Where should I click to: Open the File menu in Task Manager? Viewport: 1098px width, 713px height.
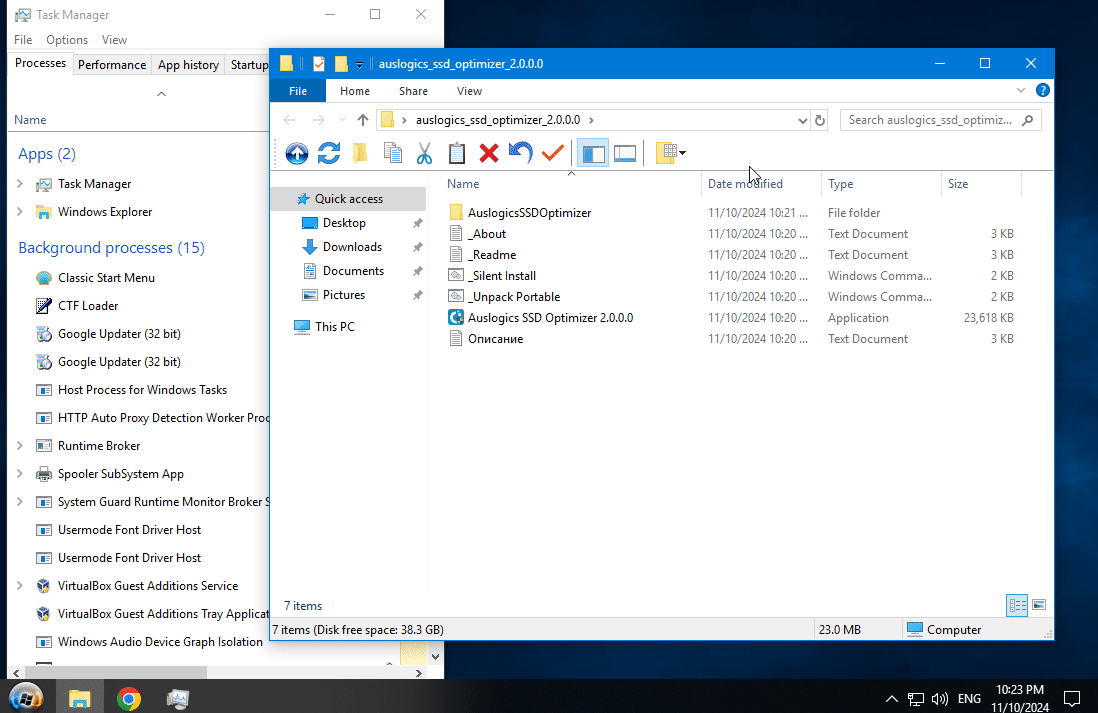[23, 40]
